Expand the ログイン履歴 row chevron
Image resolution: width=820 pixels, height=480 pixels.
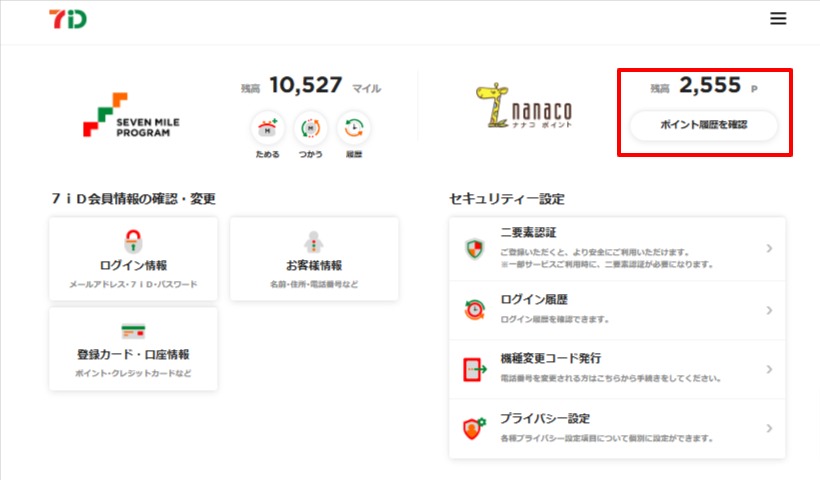coord(768,309)
